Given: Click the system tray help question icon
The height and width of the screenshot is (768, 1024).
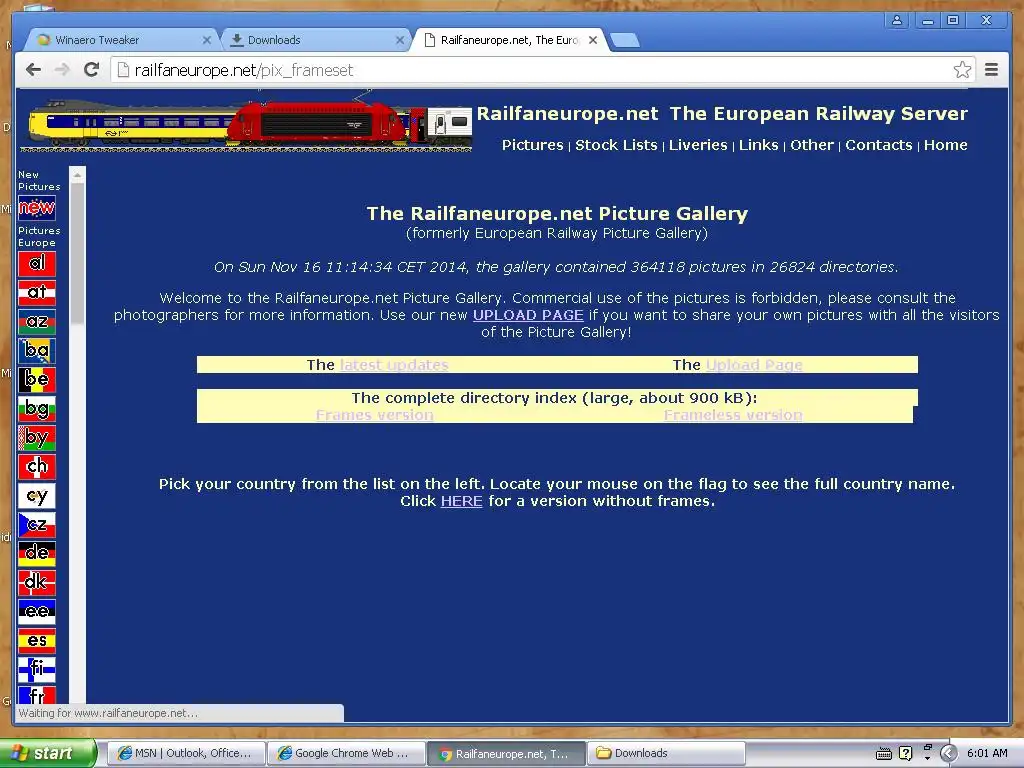Looking at the screenshot, I should (905, 754).
